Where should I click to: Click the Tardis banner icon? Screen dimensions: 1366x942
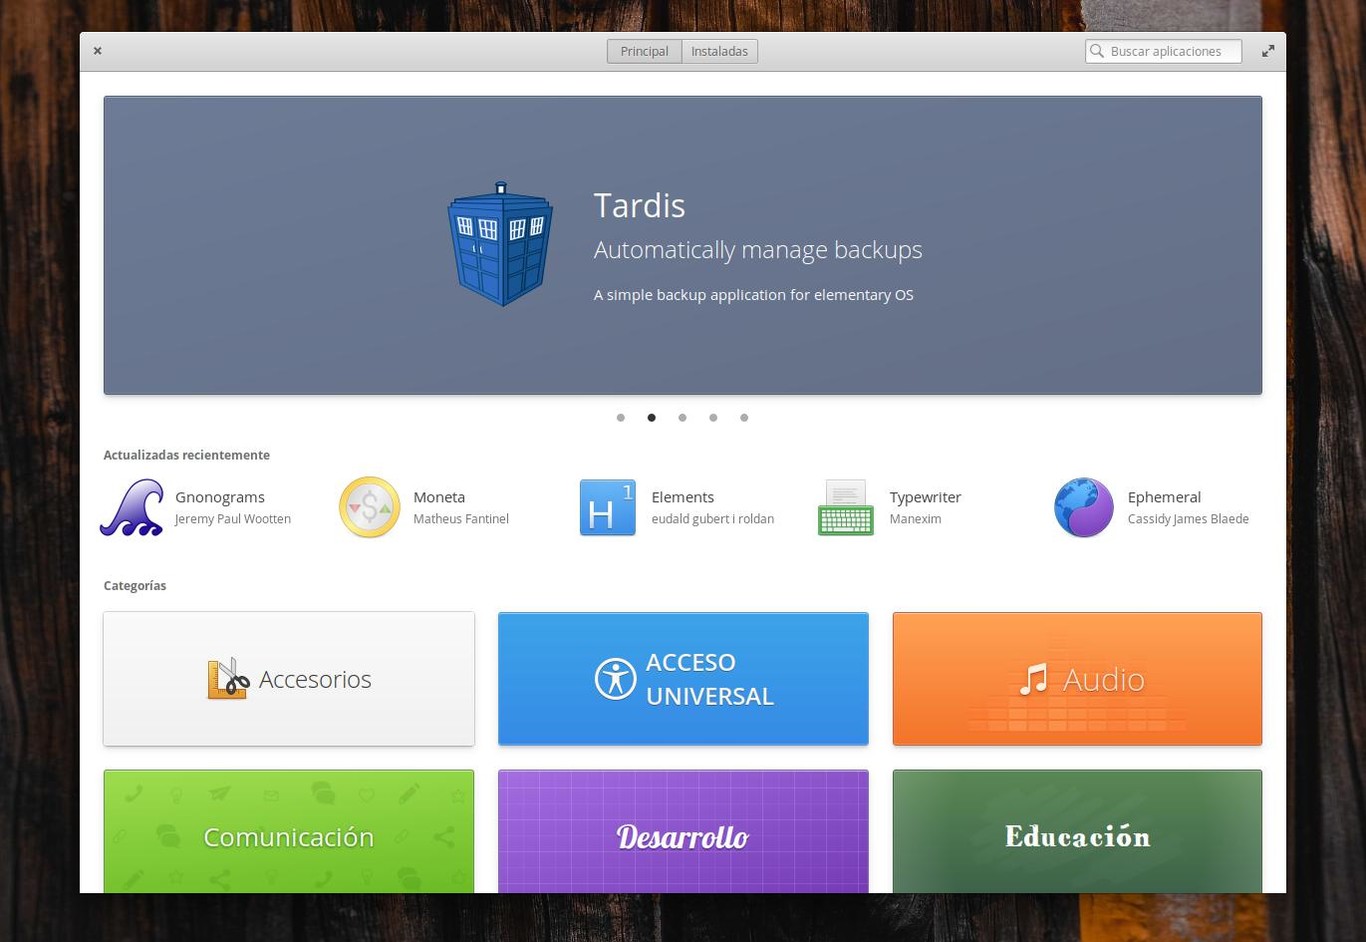tap(499, 244)
